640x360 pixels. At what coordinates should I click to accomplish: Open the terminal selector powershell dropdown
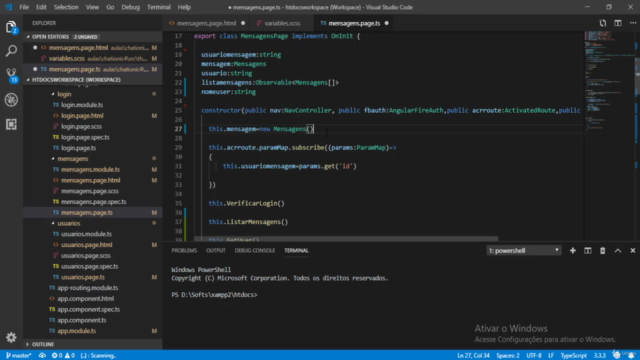click(524, 251)
